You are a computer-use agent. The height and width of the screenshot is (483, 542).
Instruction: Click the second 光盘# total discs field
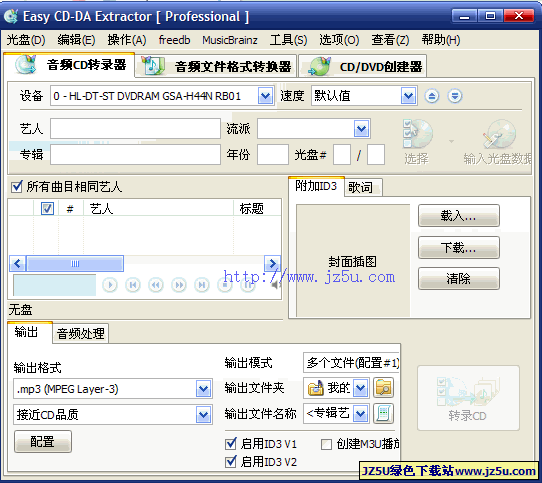tap(376, 154)
